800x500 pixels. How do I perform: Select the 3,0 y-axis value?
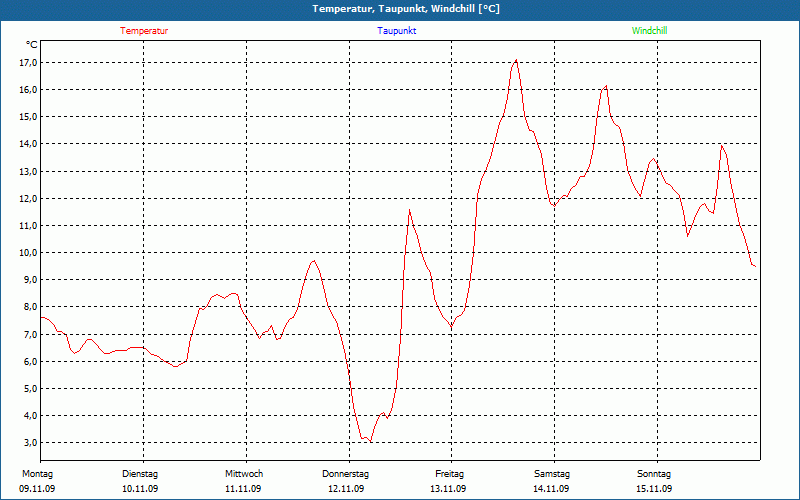click(30, 442)
